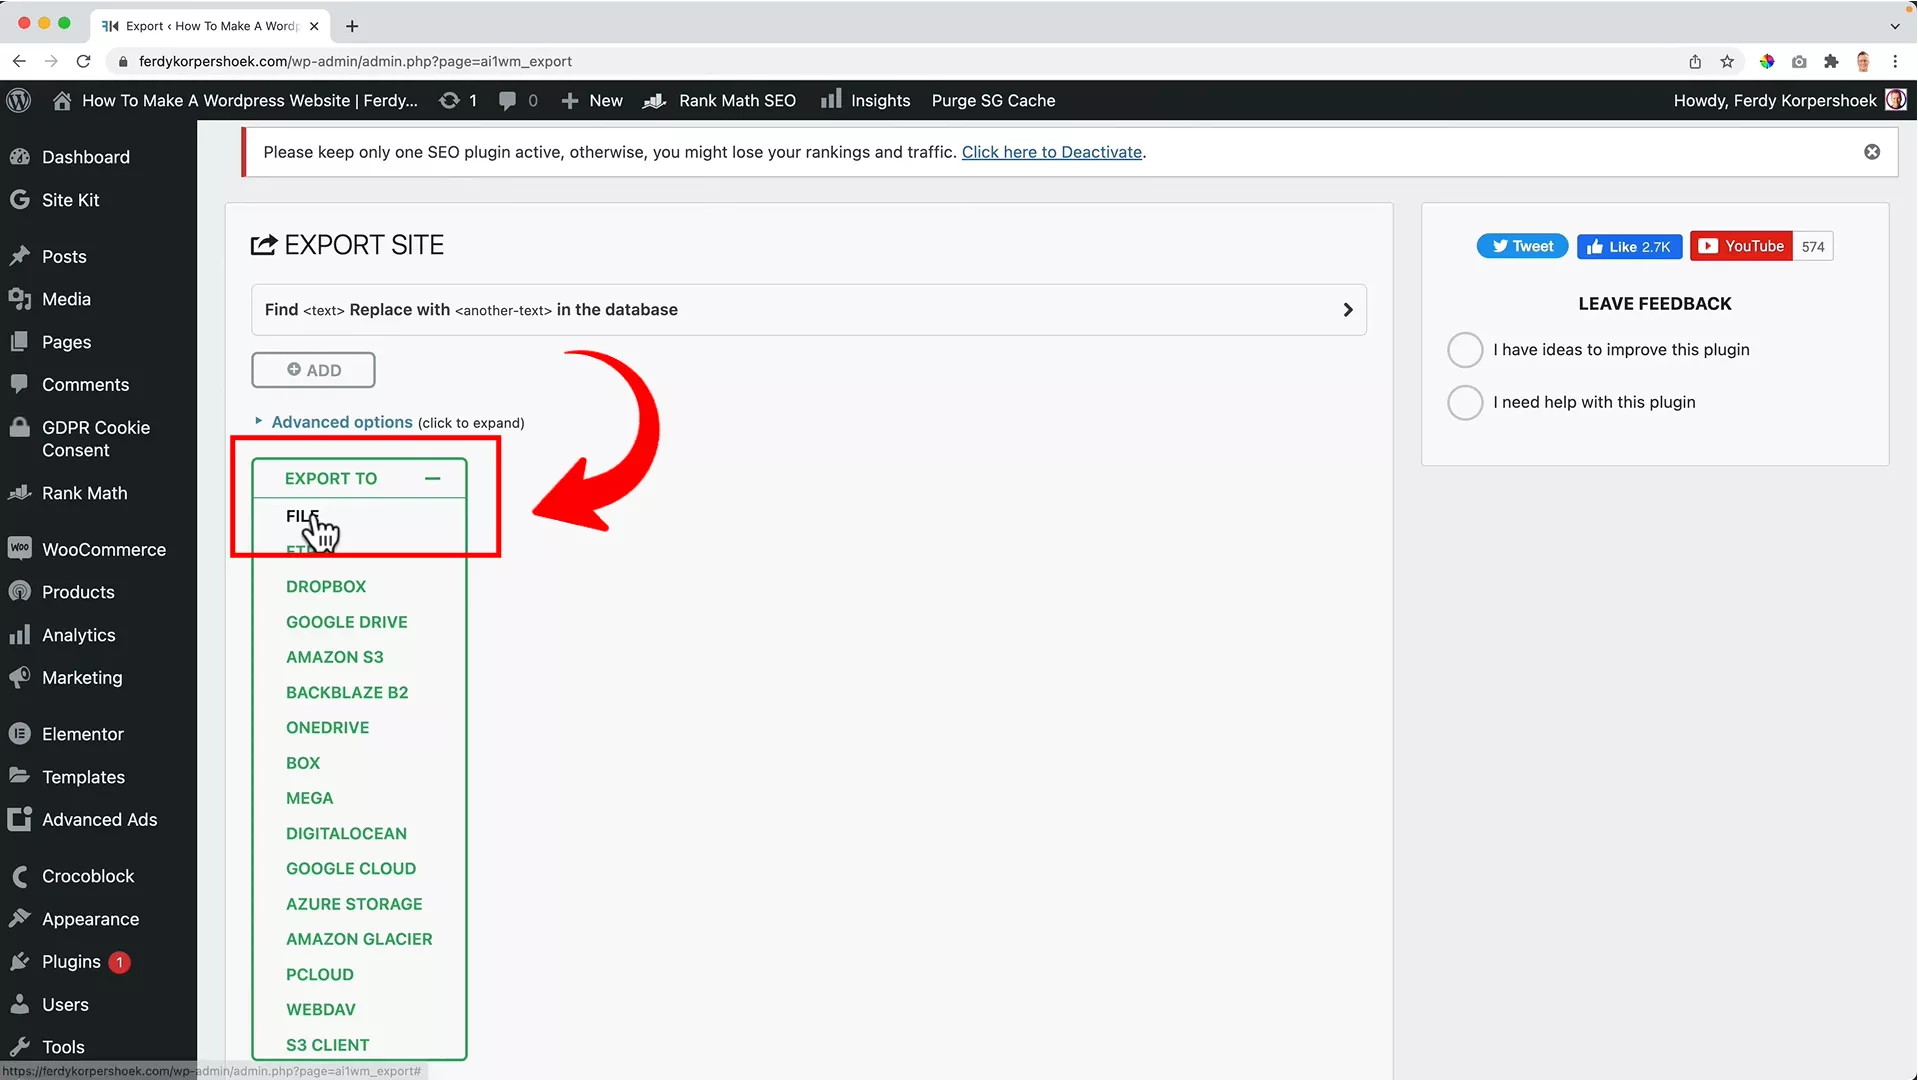Viewport: 1918px width, 1080px height.
Task: Select 'I have ideas to improve this plugin'
Action: [x=1464, y=349]
